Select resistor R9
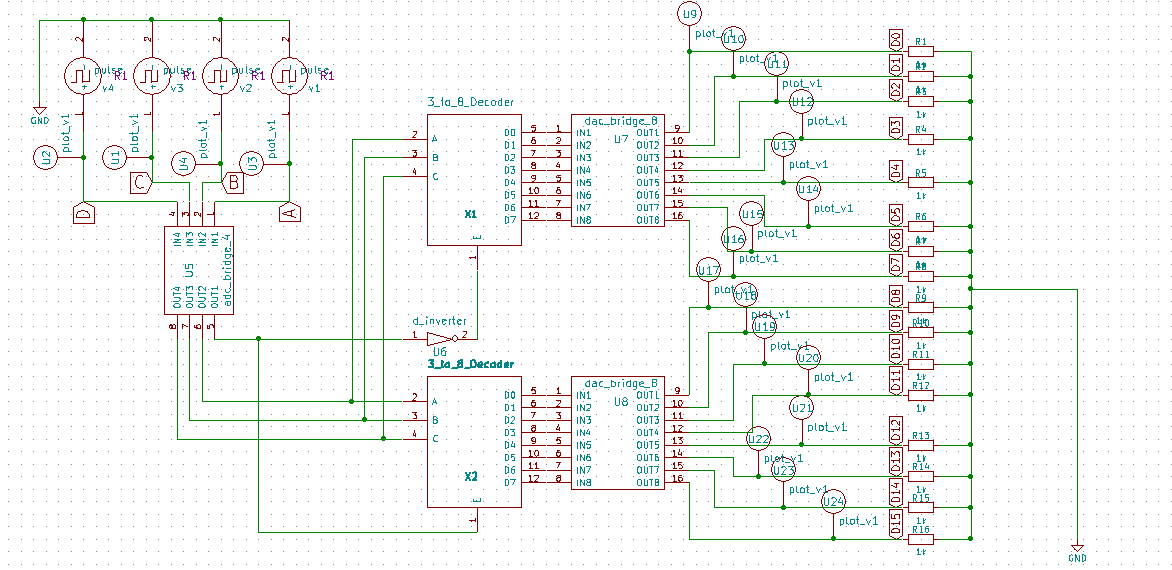Screen dimensions: 1172x570 [x=920, y=308]
